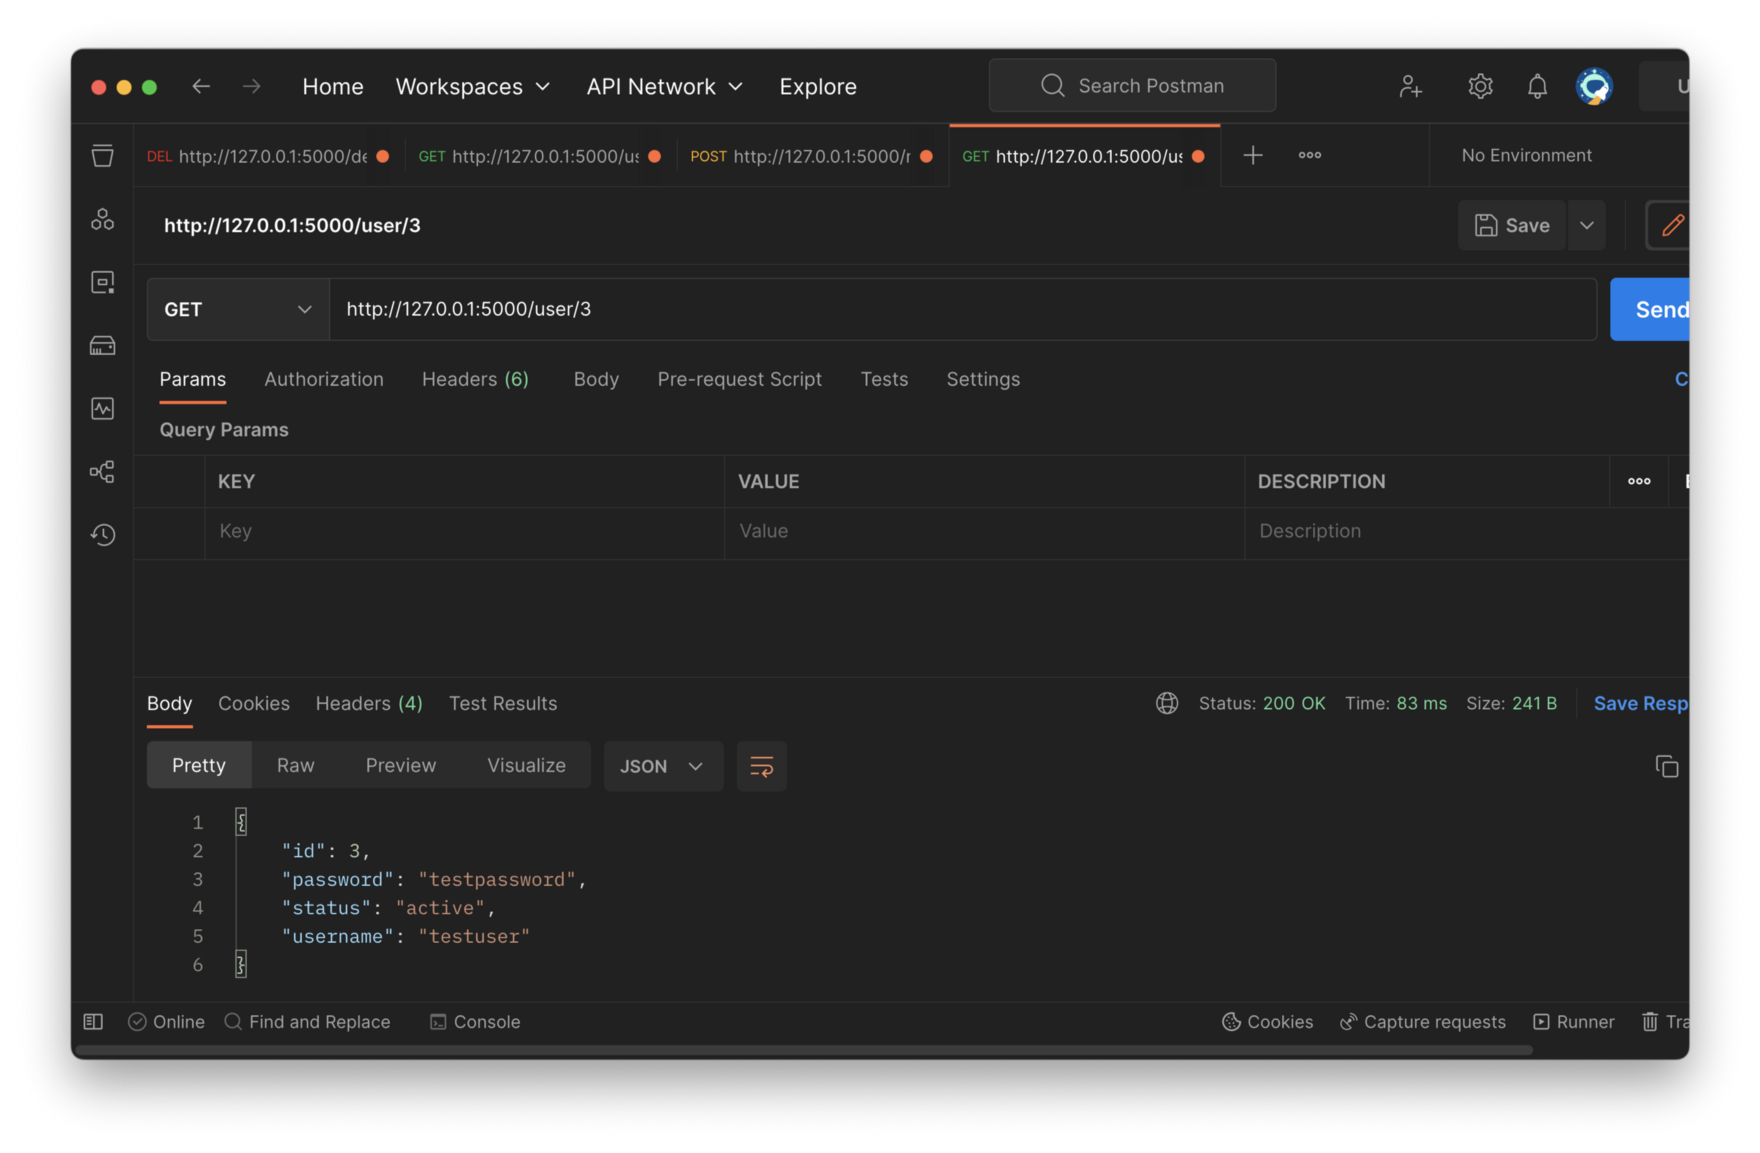Click the Search Postman field
This screenshot has height=1153, width=1760.
[x=1132, y=86]
